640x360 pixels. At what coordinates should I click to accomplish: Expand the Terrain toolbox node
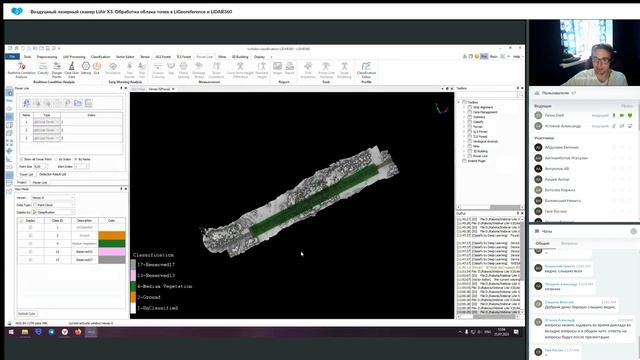[464, 127]
